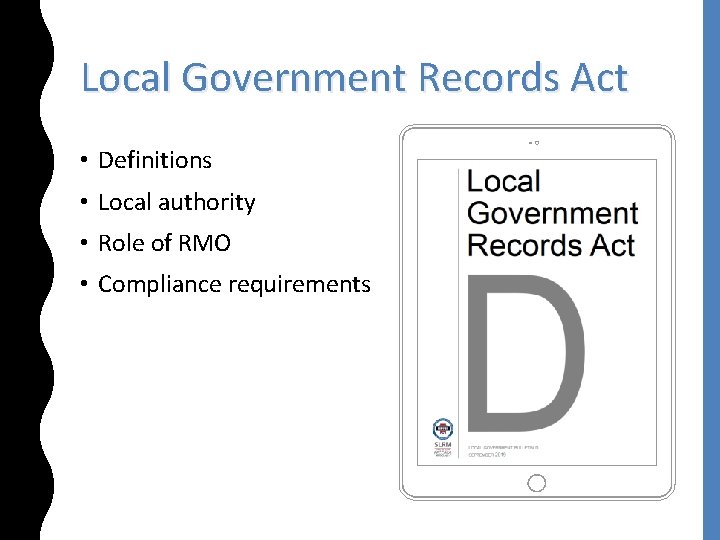
Task: Click the tablet camera dot at top
Action: tap(537, 143)
